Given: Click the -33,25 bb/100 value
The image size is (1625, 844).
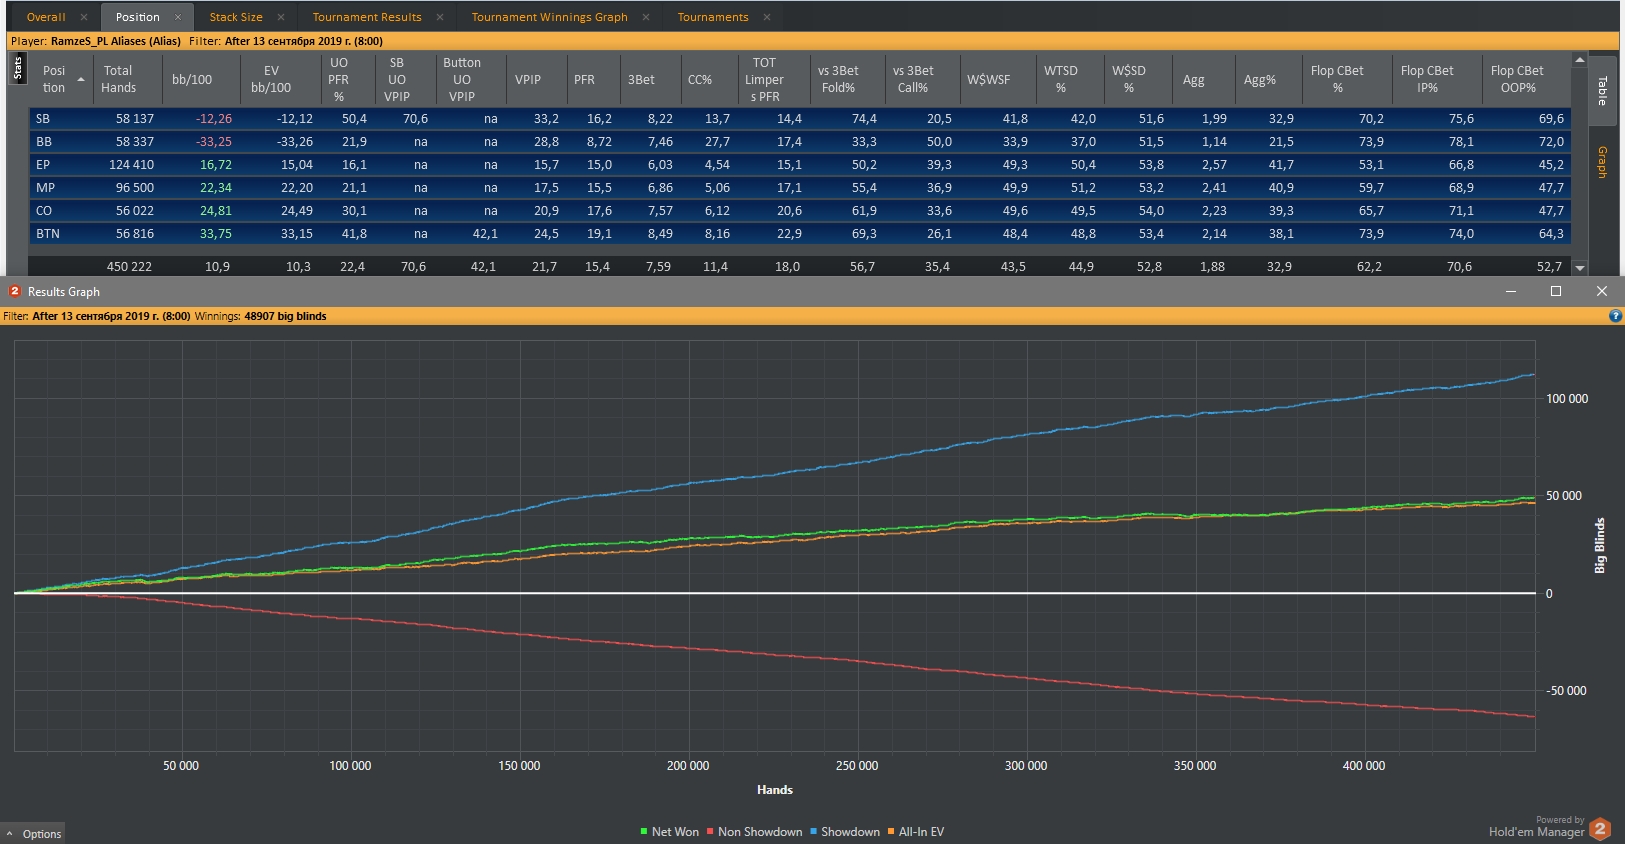Looking at the screenshot, I should pyautogui.click(x=214, y=141).
